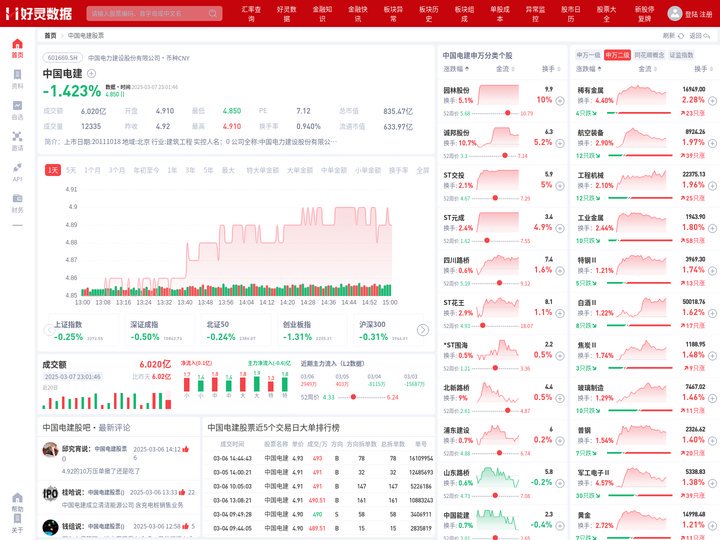The height and width of the screenshot is (540, 720).
Task: Open the 资料 sidebar icon
Action: (17, 74)
